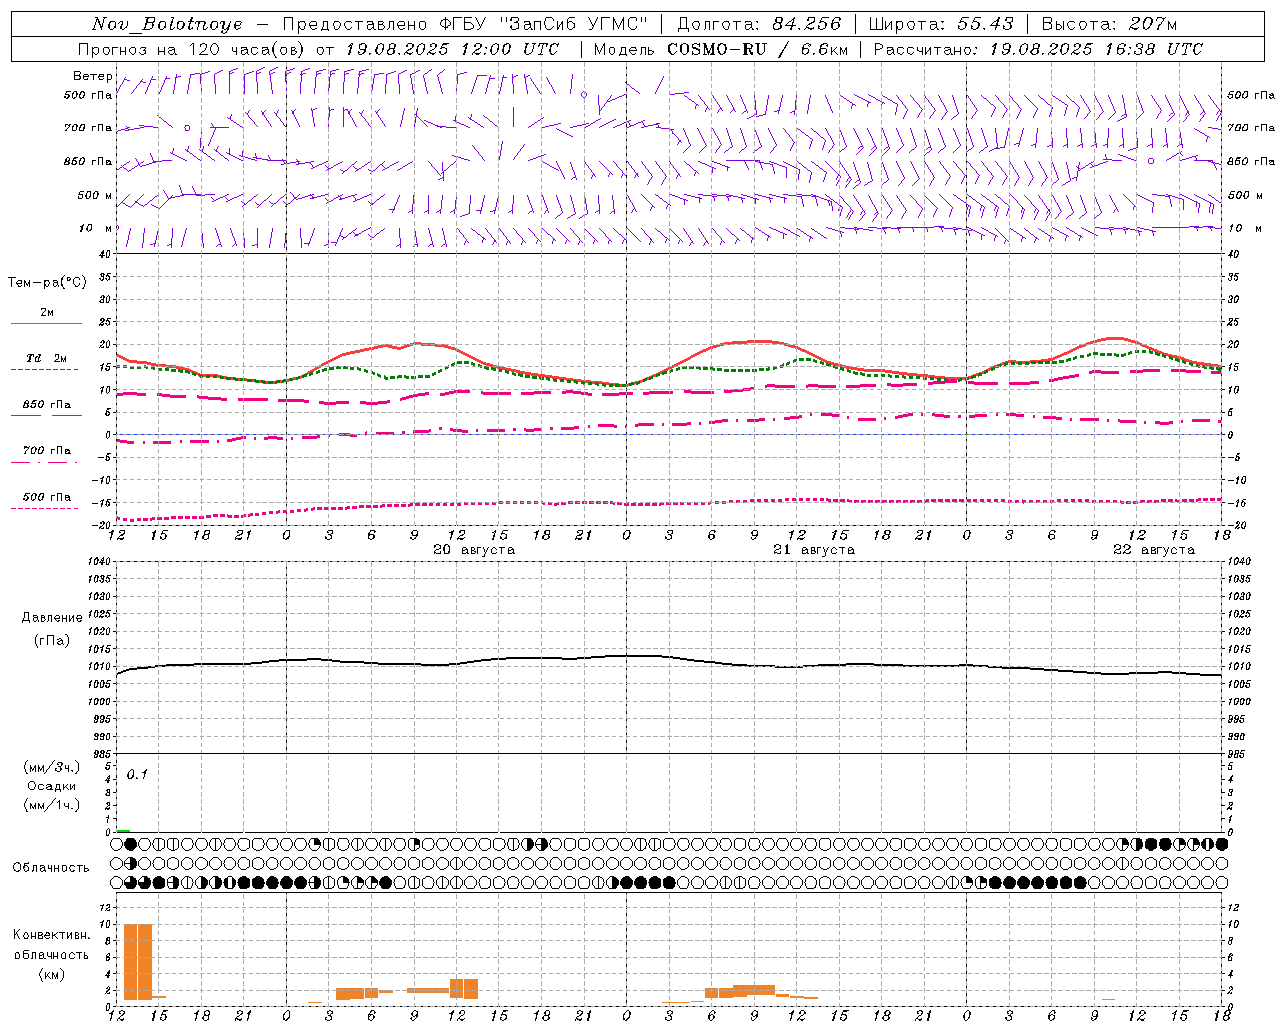Click the 'Осадки' precipitation label
The width and height of the screenshot is (1280, 1024).
52,786
